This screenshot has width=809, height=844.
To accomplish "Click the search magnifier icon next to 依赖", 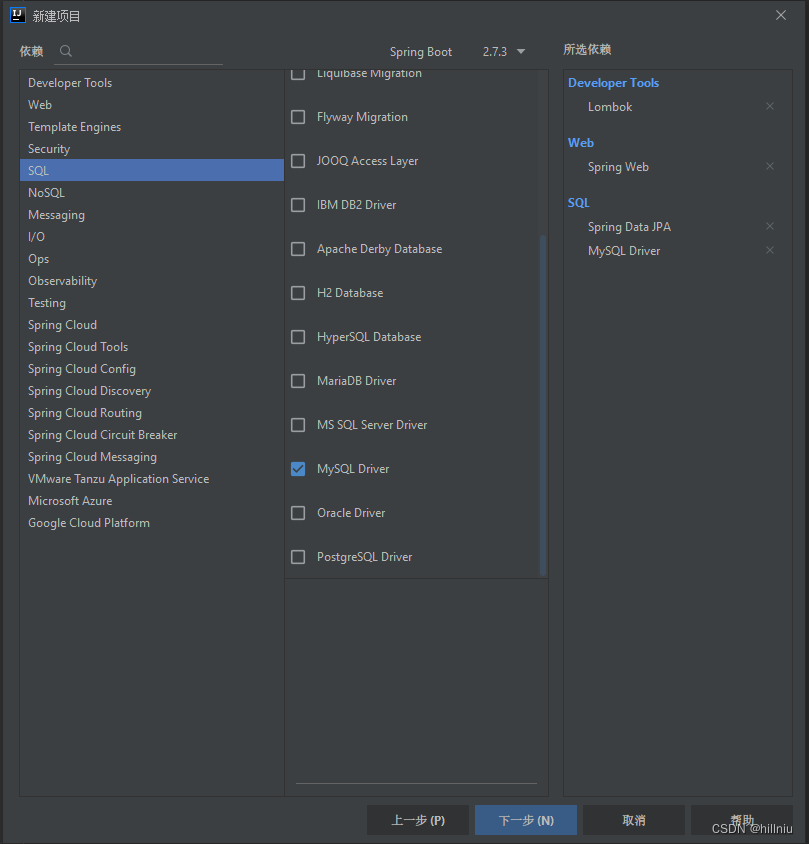I will tap(66, 51).
